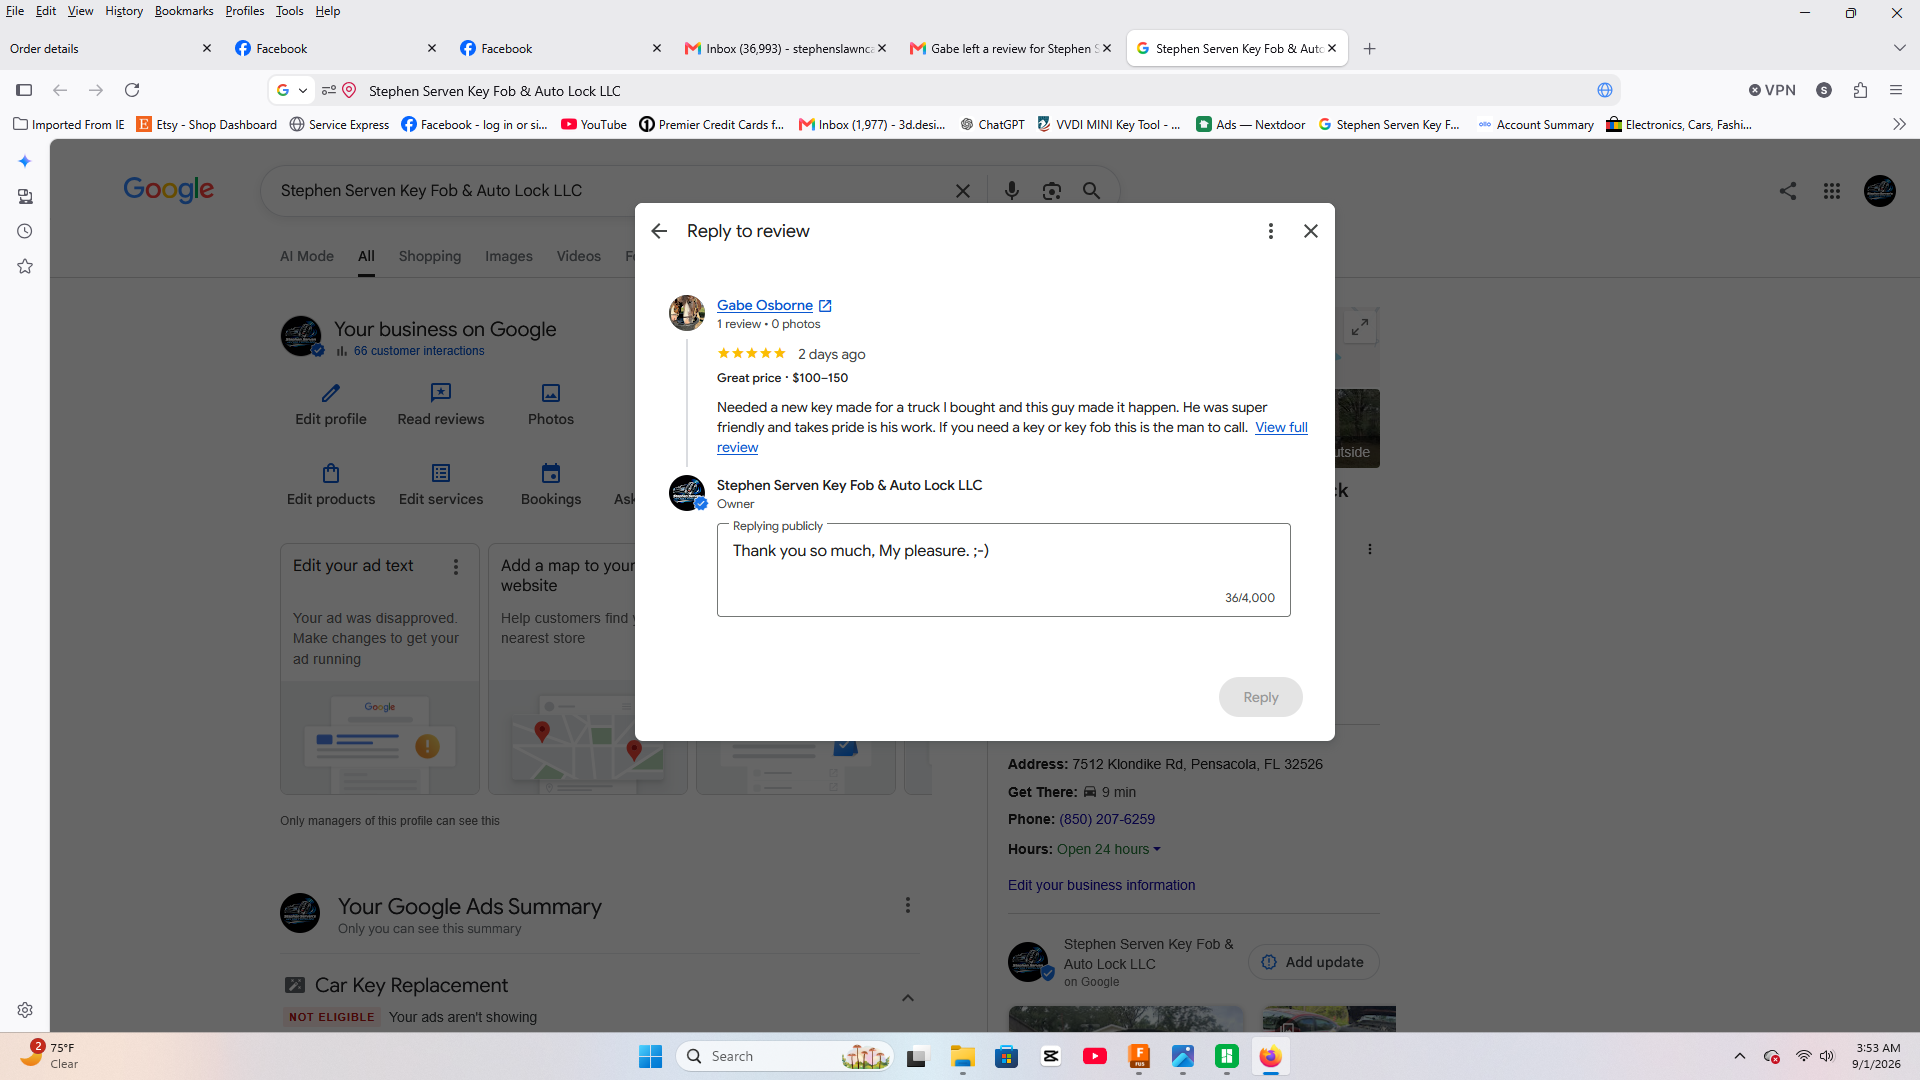
Task: Open the AI sparkle icon in sidebar
Action: [x=25, y=161]
